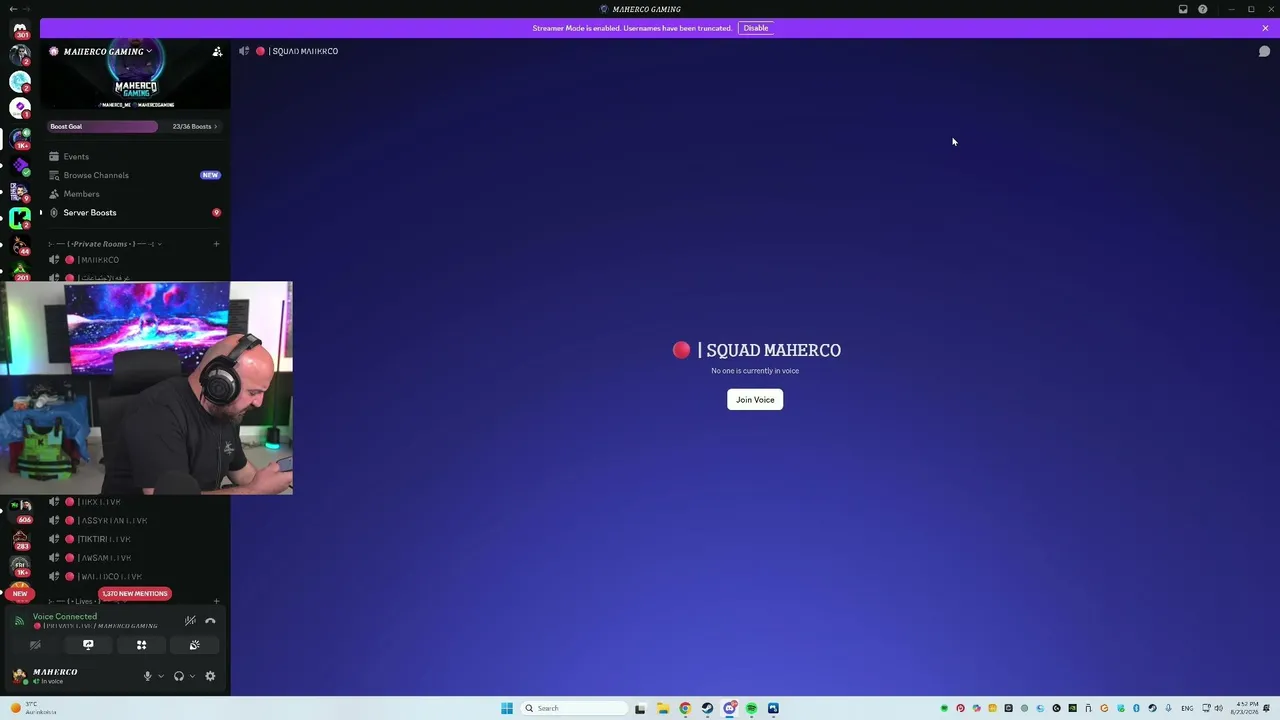Open the Threads chat icon at top right

tap(1264, 51)
